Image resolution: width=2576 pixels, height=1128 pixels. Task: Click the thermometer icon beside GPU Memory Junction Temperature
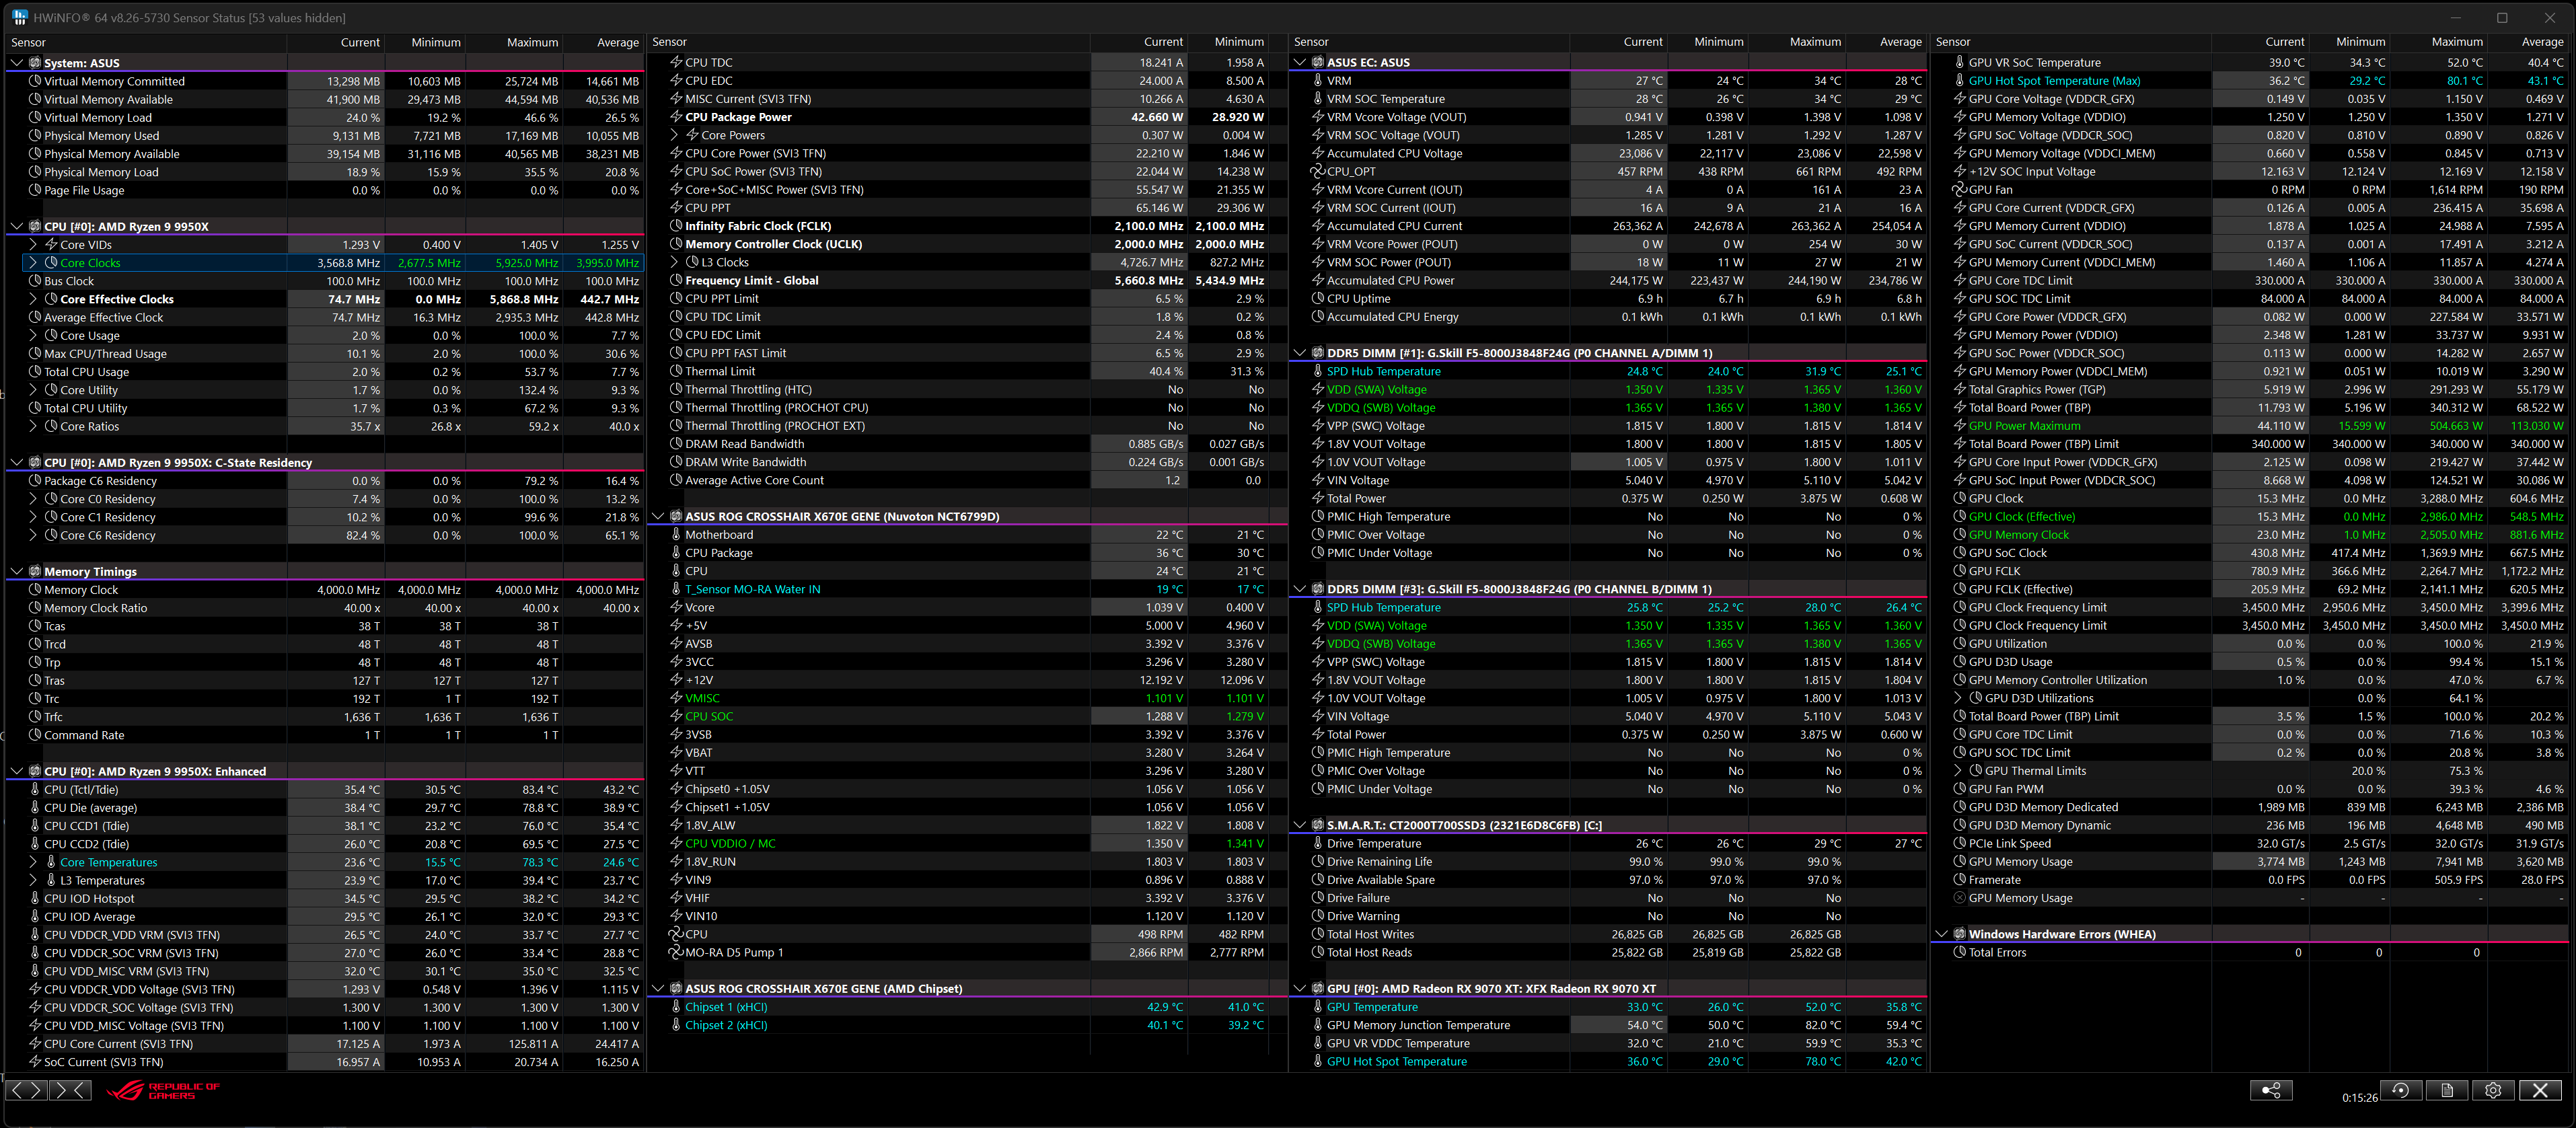point(1318,1025)
